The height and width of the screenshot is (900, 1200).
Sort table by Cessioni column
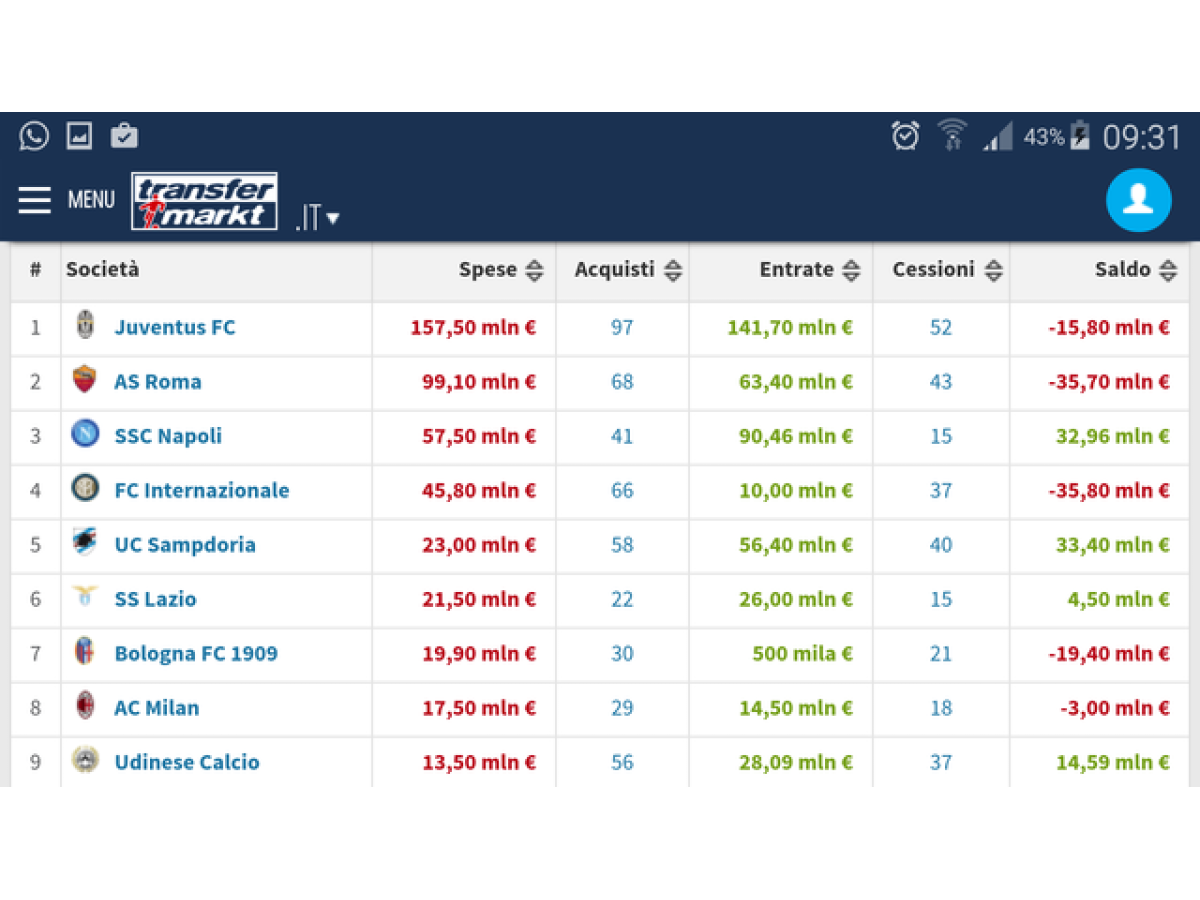point(993,270)
